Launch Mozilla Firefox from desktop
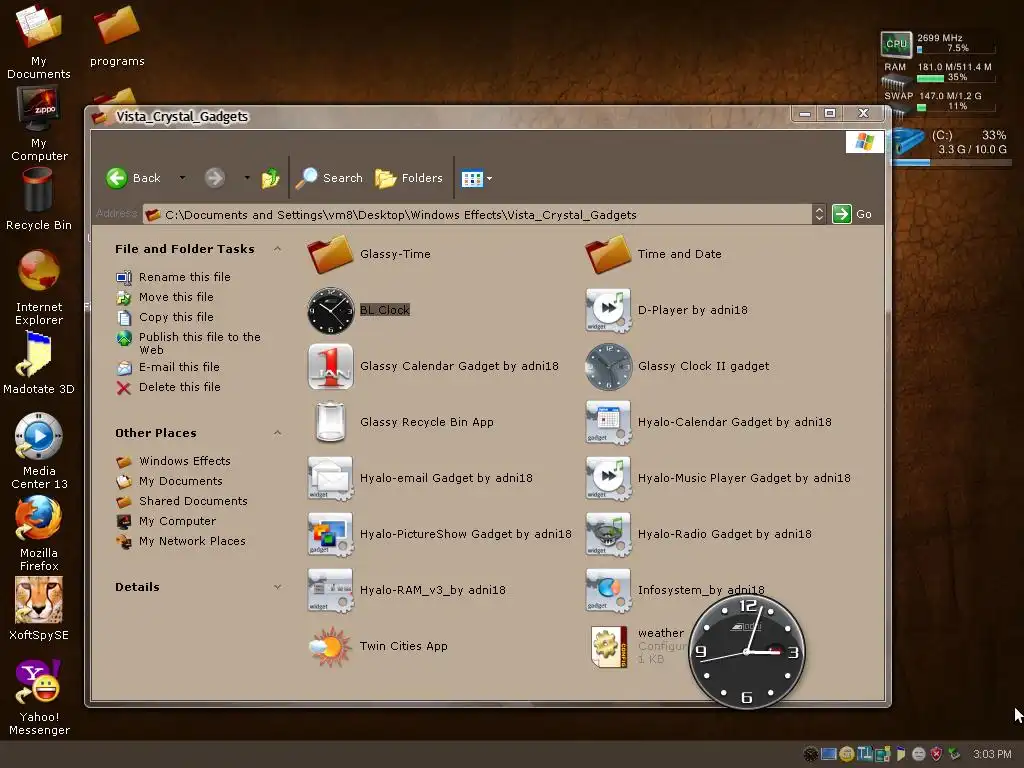Screen dimensions: 1024x768 (x=39, y=534)
